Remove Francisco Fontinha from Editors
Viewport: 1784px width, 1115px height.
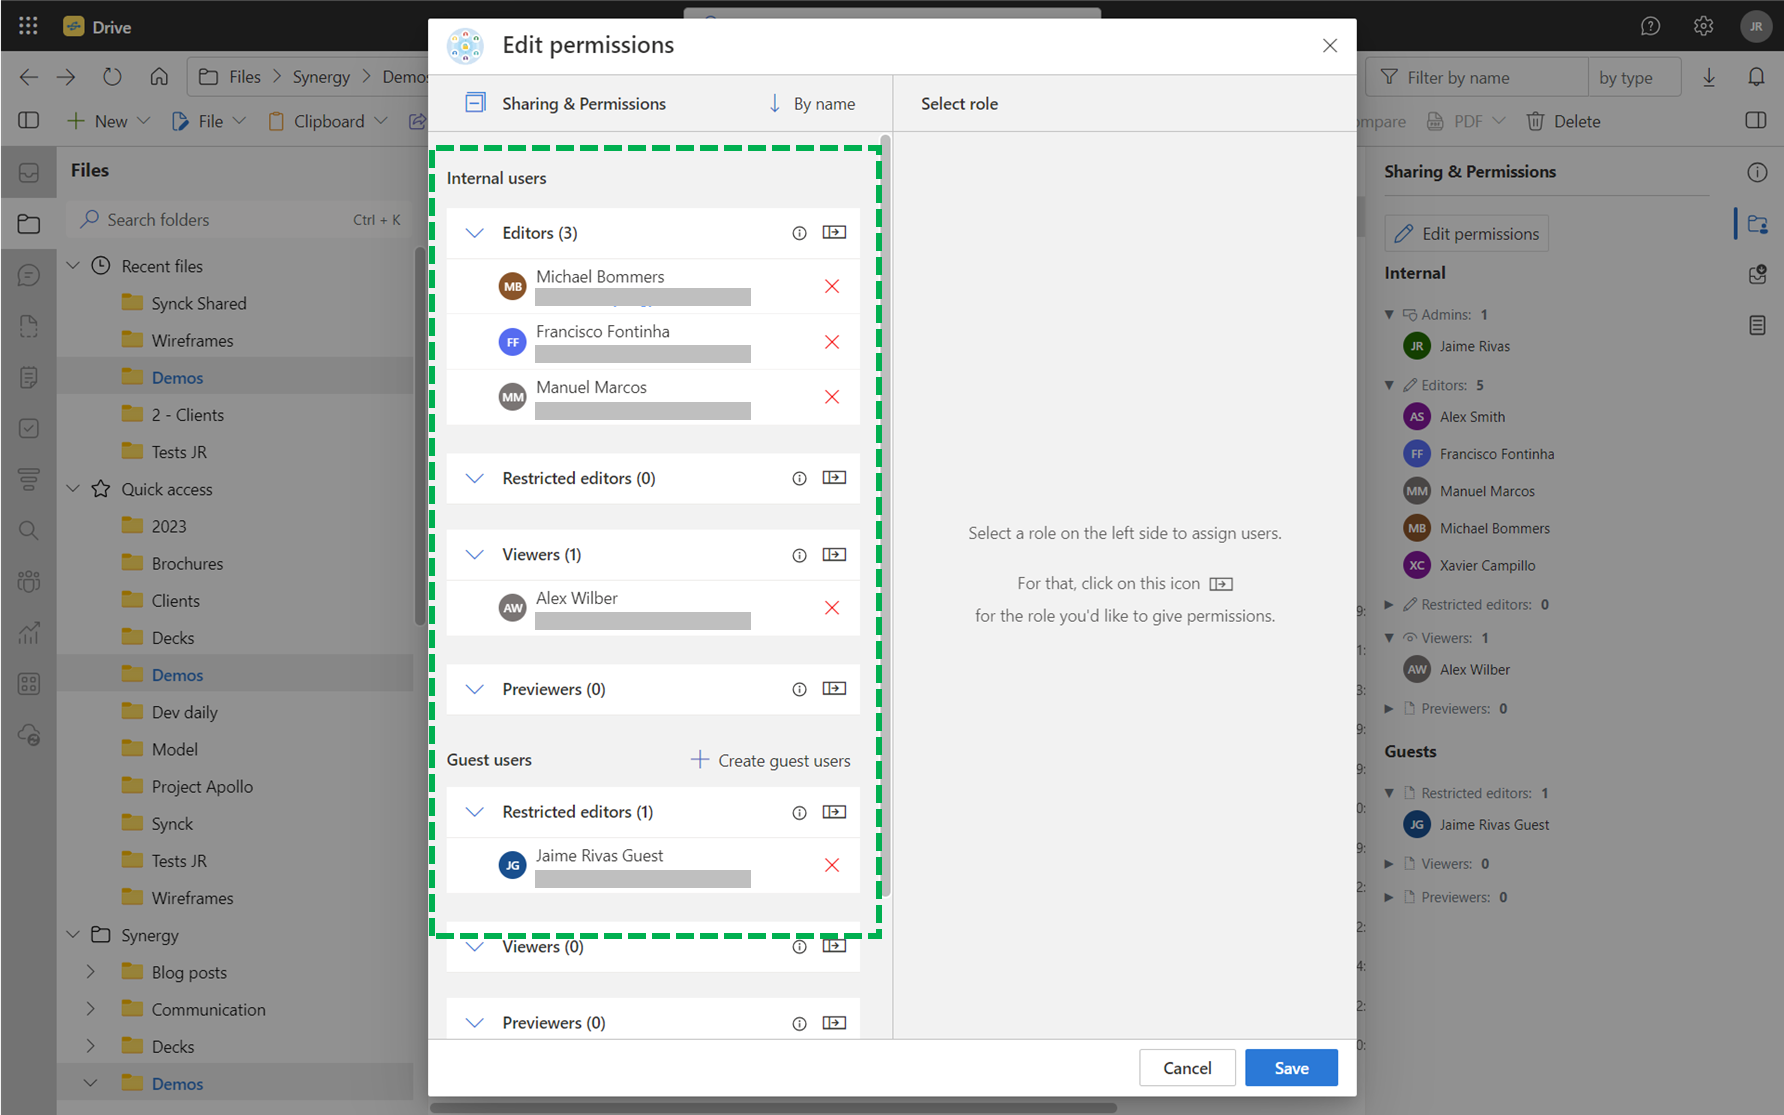[831, 342]
